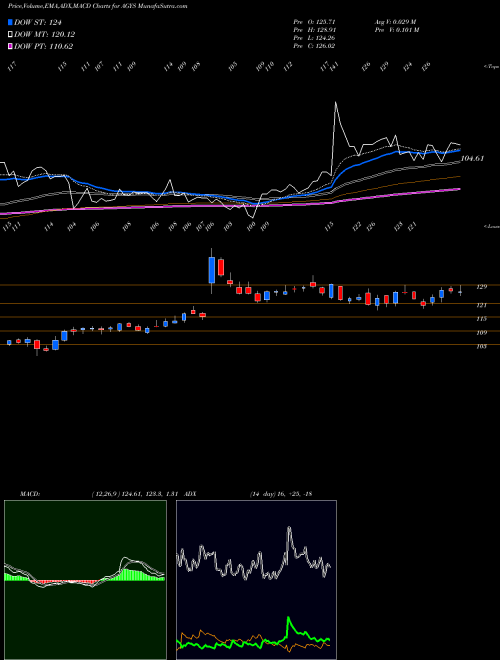Screen dimensions: 500x660
Task: Click the chart title mentioning AGYS MunafaSutra.com
Action: [x=98, y=6]
